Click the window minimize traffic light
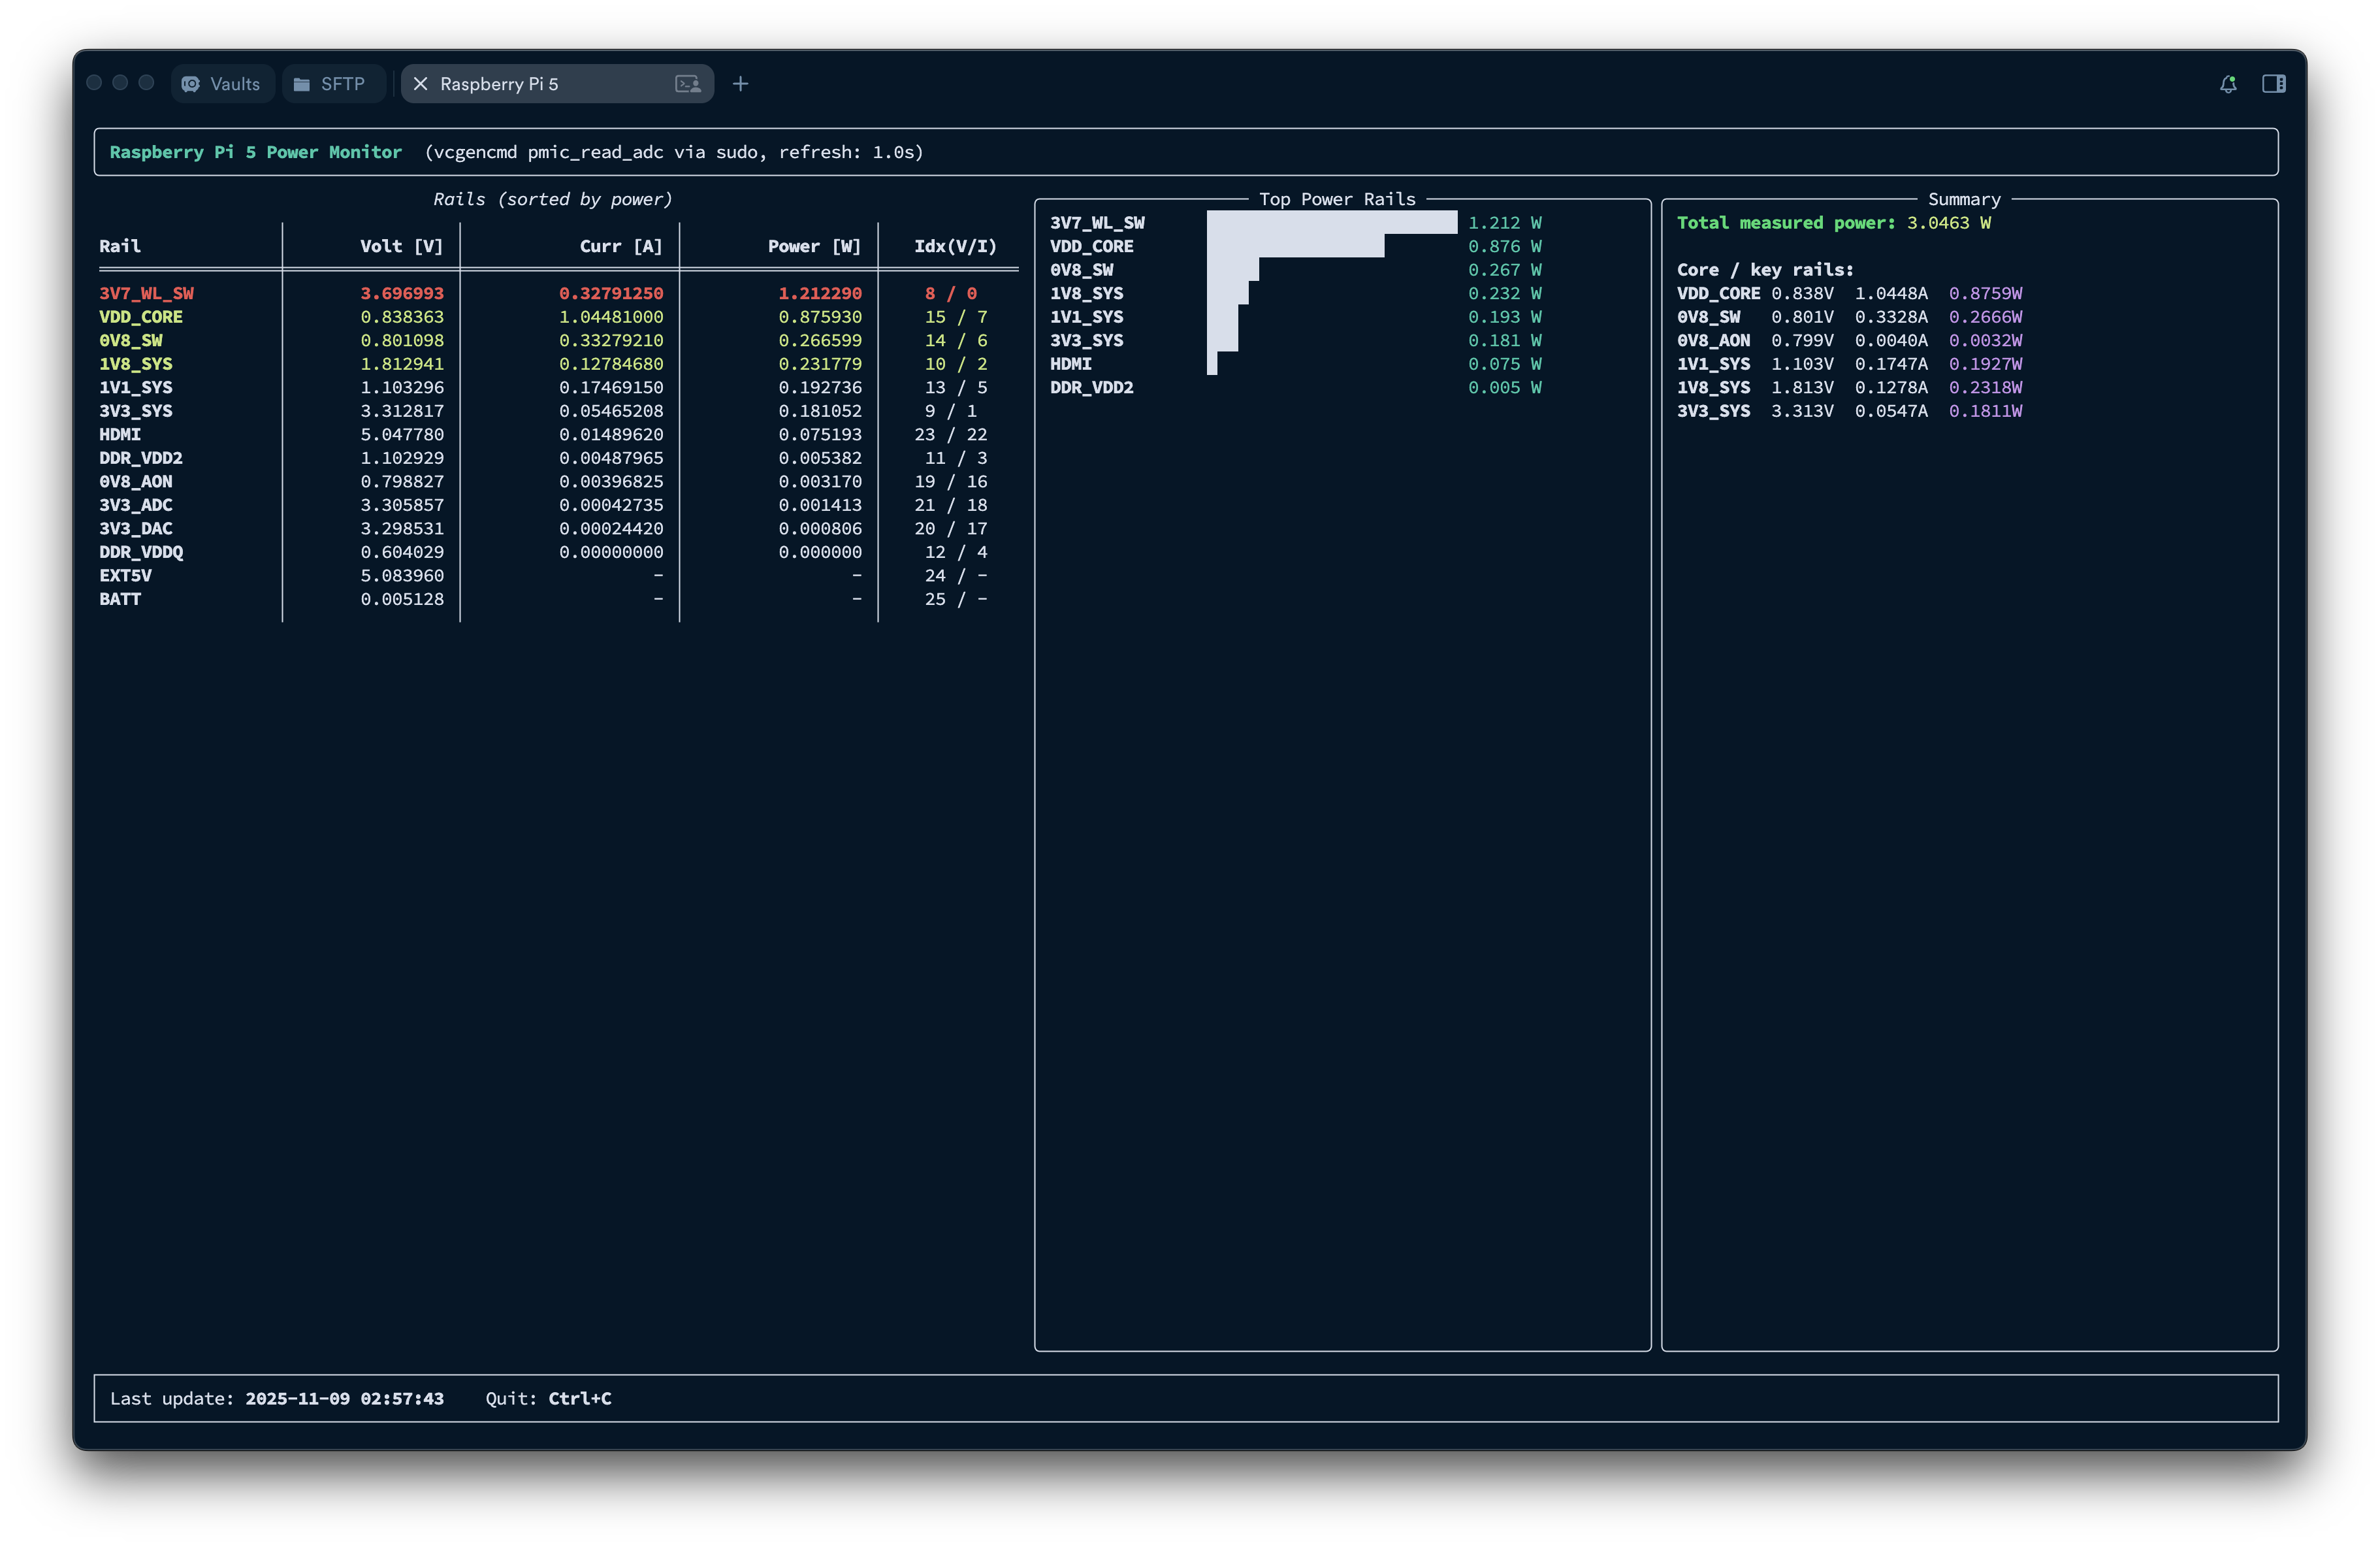 (x=120, y=83)
